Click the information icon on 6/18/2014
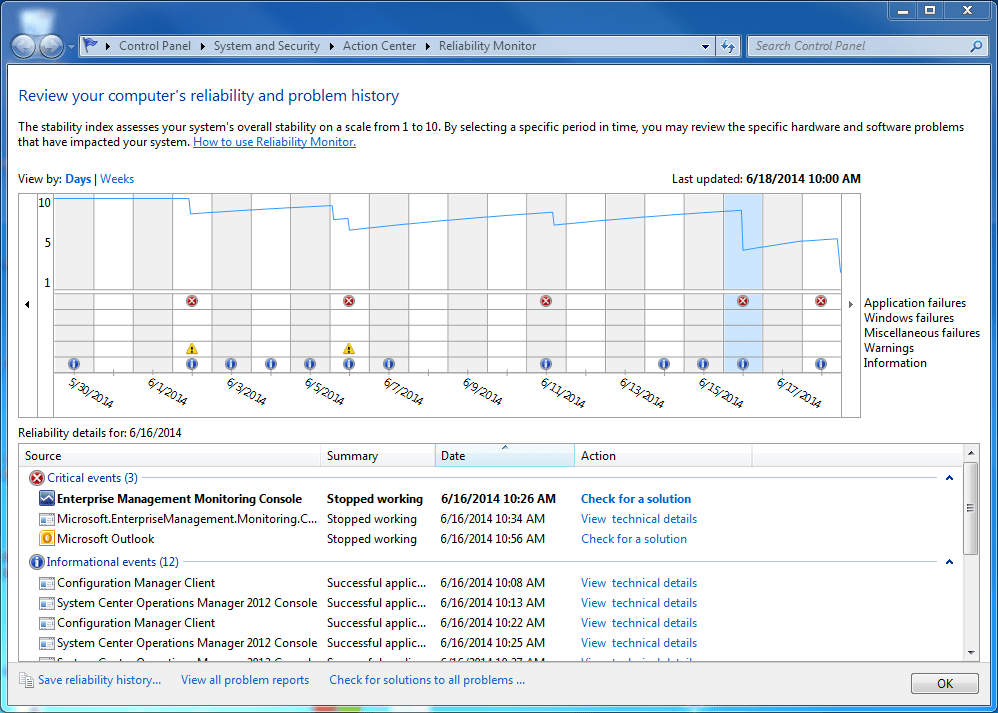The width and height of the screenshot is (998, 713). coord(820,364)
